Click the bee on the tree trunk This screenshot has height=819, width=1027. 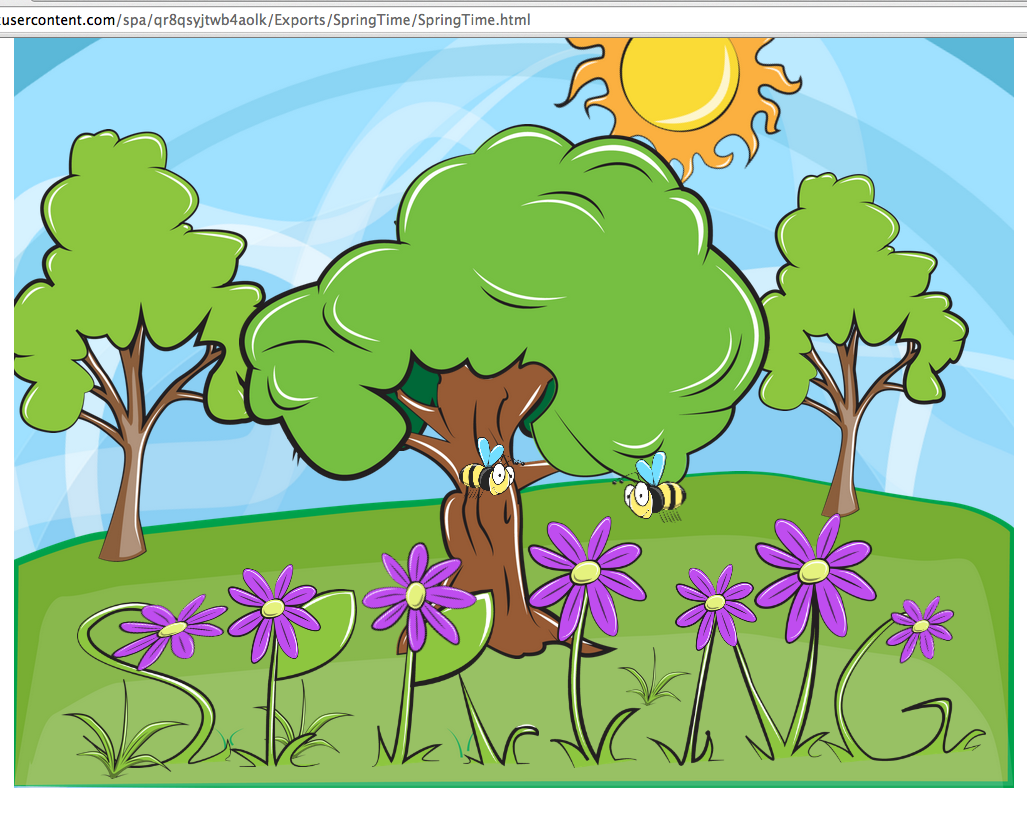[x=488, y=471]
